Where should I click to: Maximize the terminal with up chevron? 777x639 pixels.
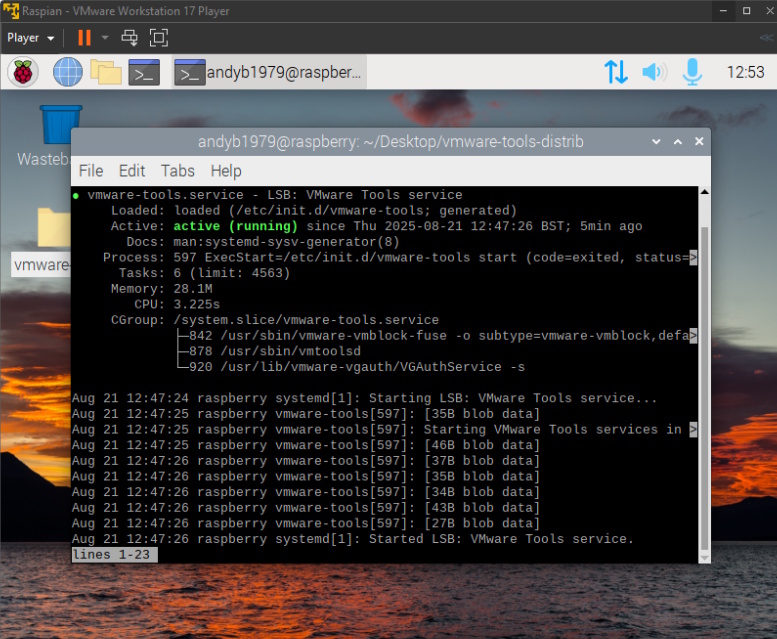tap(678, 142)
